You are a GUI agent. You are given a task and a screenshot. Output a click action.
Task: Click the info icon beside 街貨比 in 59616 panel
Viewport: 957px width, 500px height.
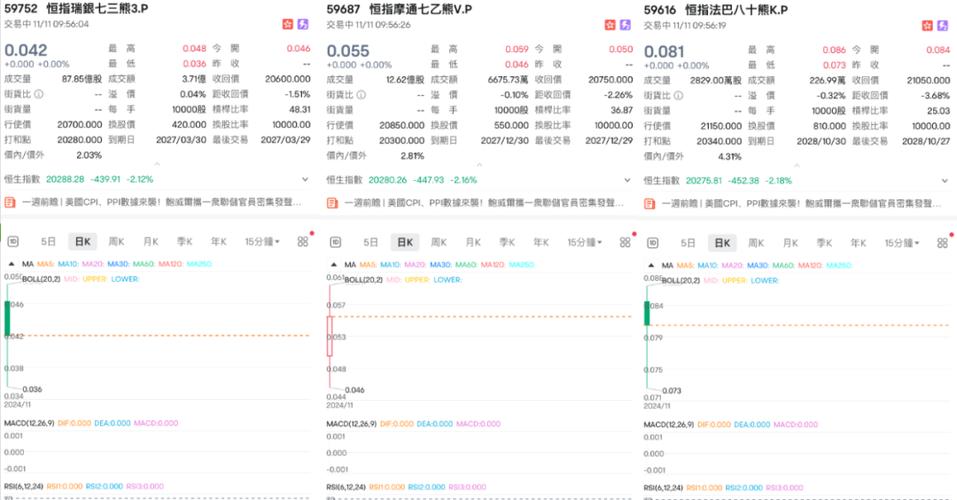(678, 95)
